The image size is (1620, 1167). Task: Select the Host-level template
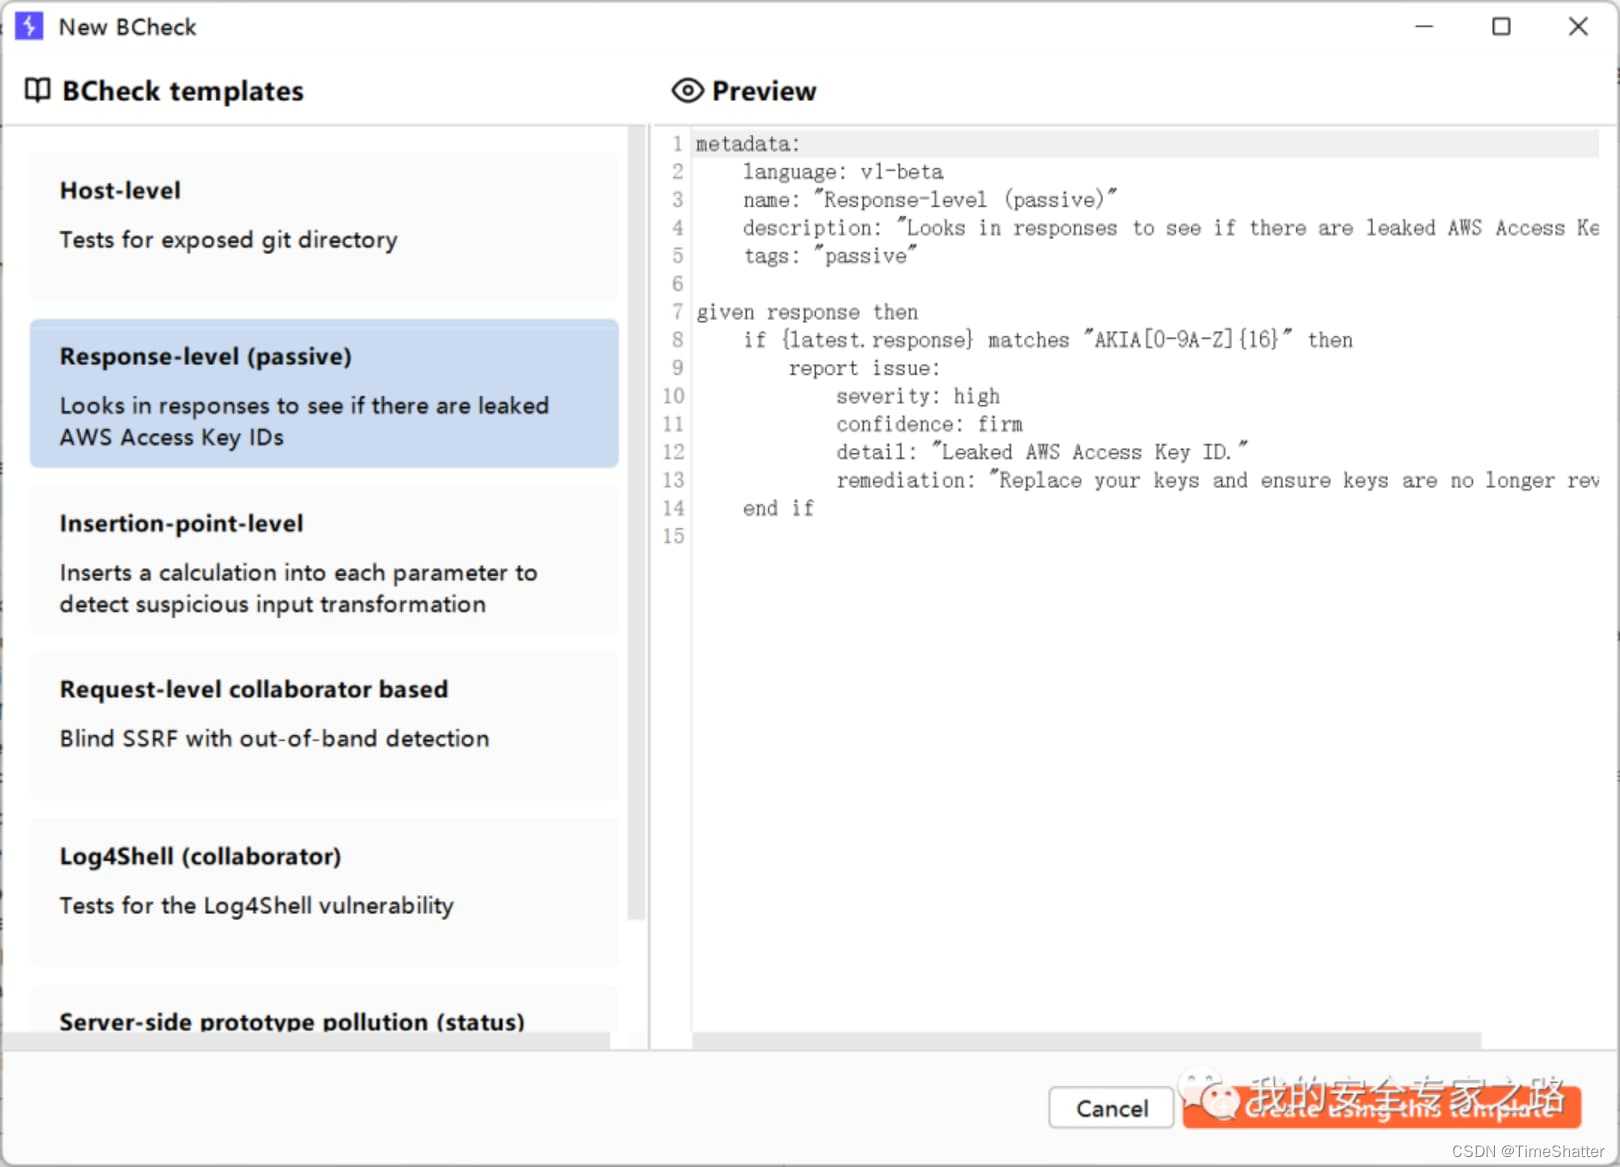[x=324, y=226]
